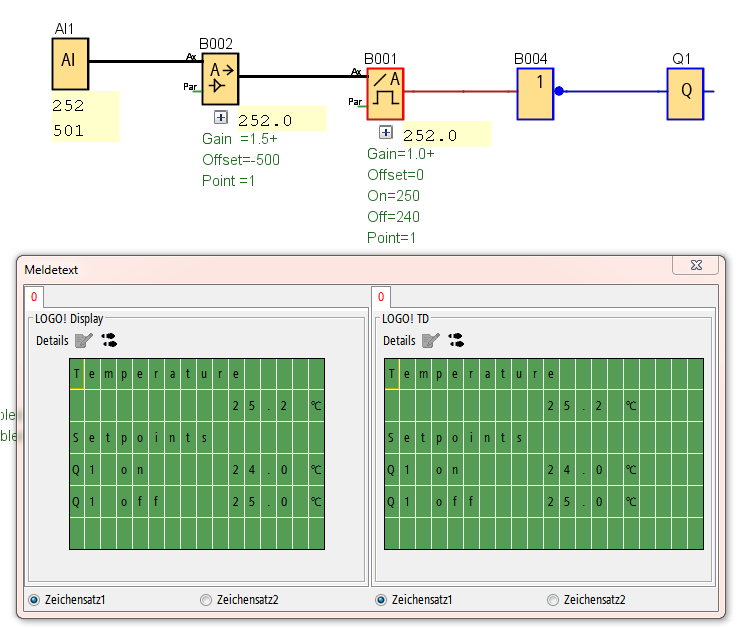Click footsteps icon in LOGO! TD panel
This screenshot has height=628, width=745.
pyautogui.click(x=456, y=340)
